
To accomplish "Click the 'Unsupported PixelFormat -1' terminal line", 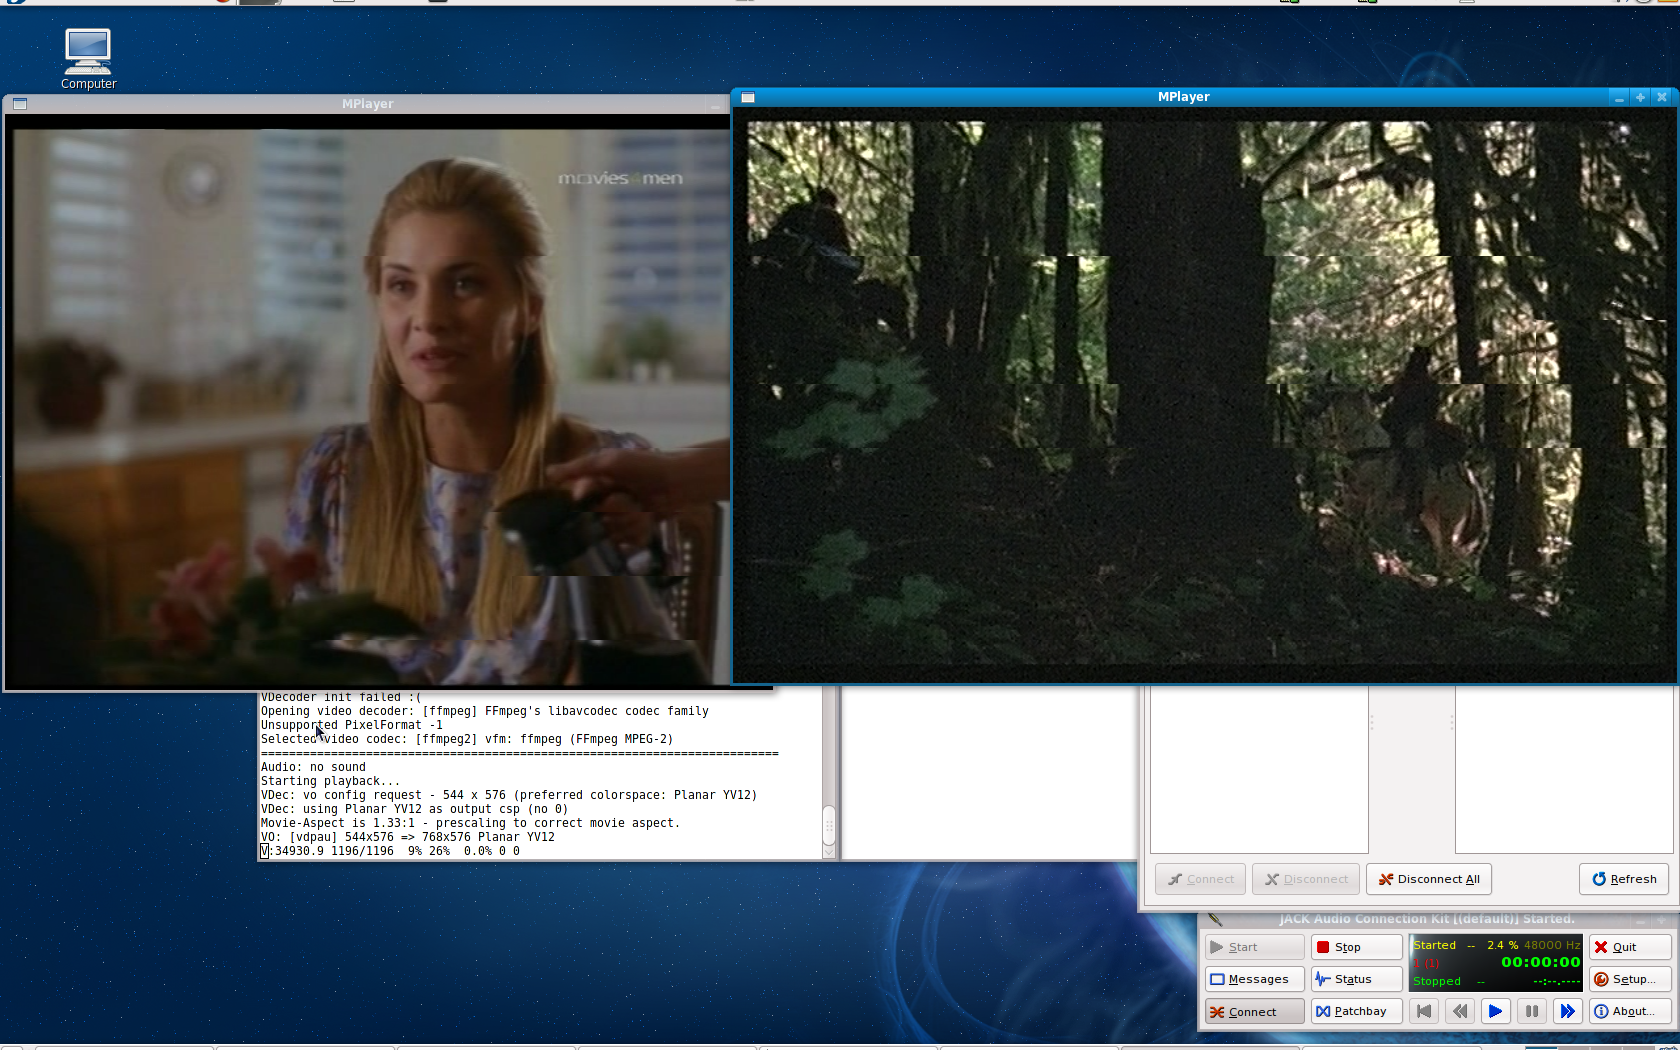I will click(x=351, y=725).
